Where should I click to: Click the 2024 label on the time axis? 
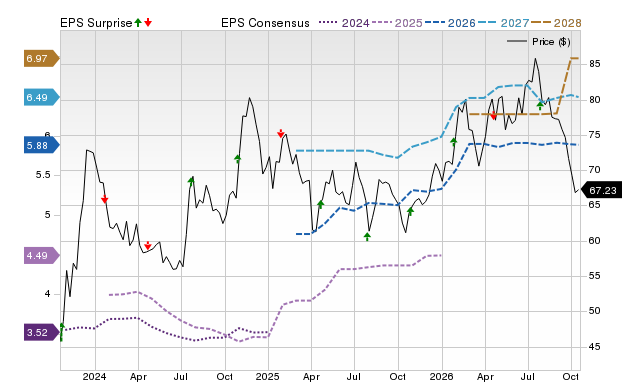point(94,376)
